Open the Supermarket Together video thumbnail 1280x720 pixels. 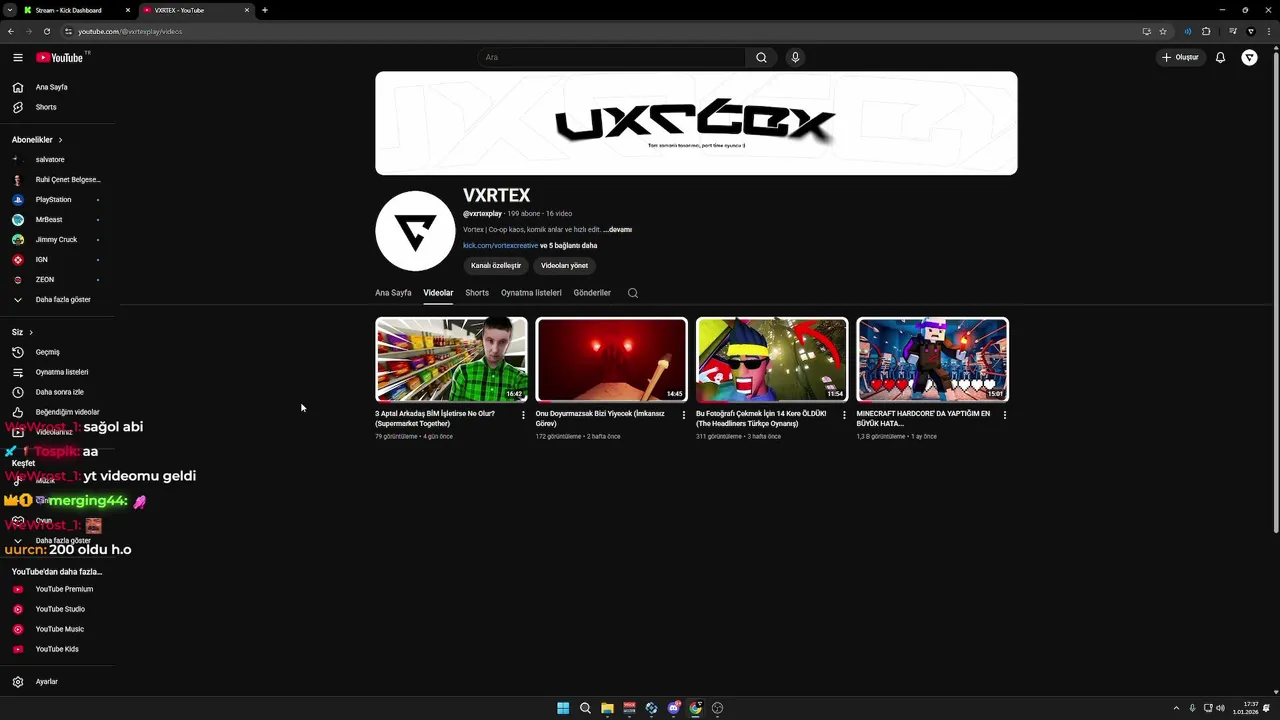[x=451, y=360]
